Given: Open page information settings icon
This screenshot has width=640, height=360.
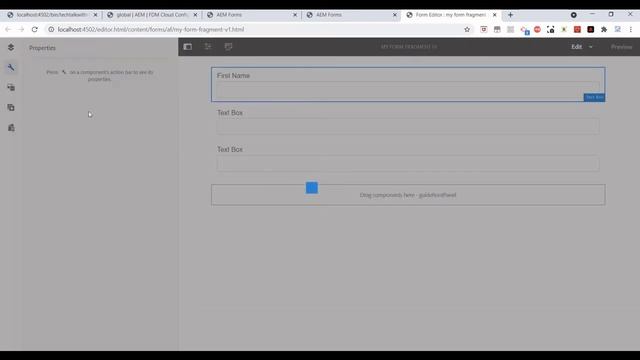Looking at the screenshot, I should pyautogui.click(x=208, y=47).
